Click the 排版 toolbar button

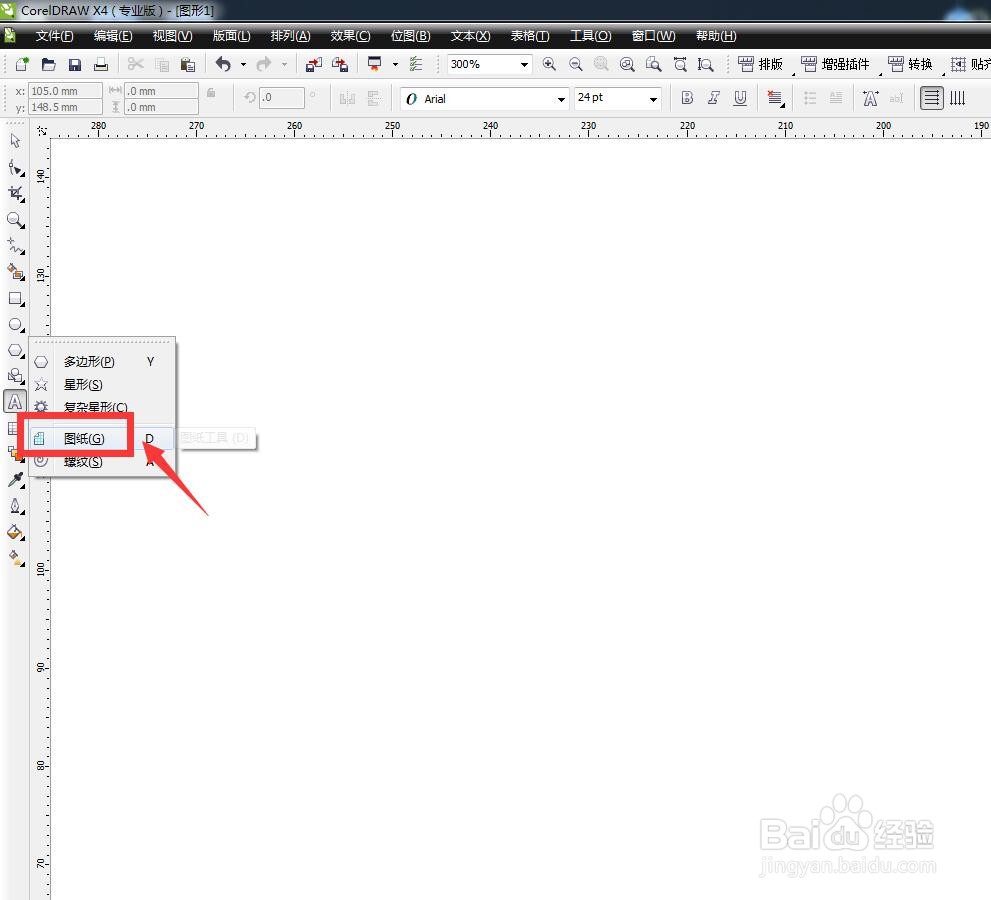click(761, 64)
